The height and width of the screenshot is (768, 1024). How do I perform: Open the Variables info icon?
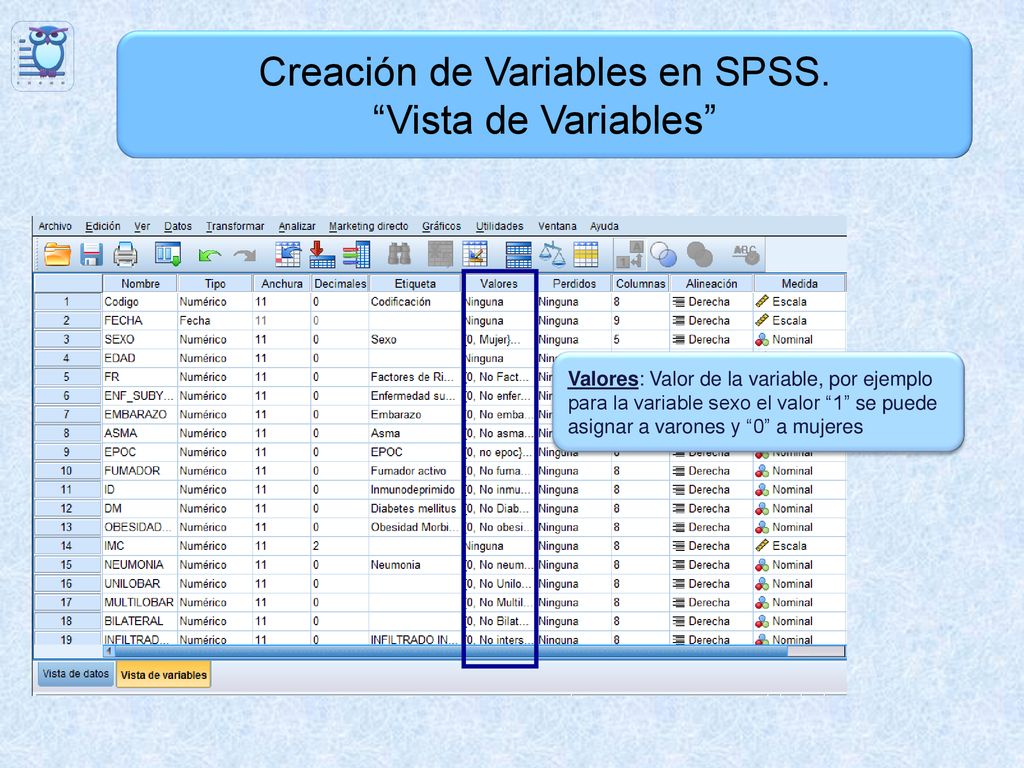357,254
